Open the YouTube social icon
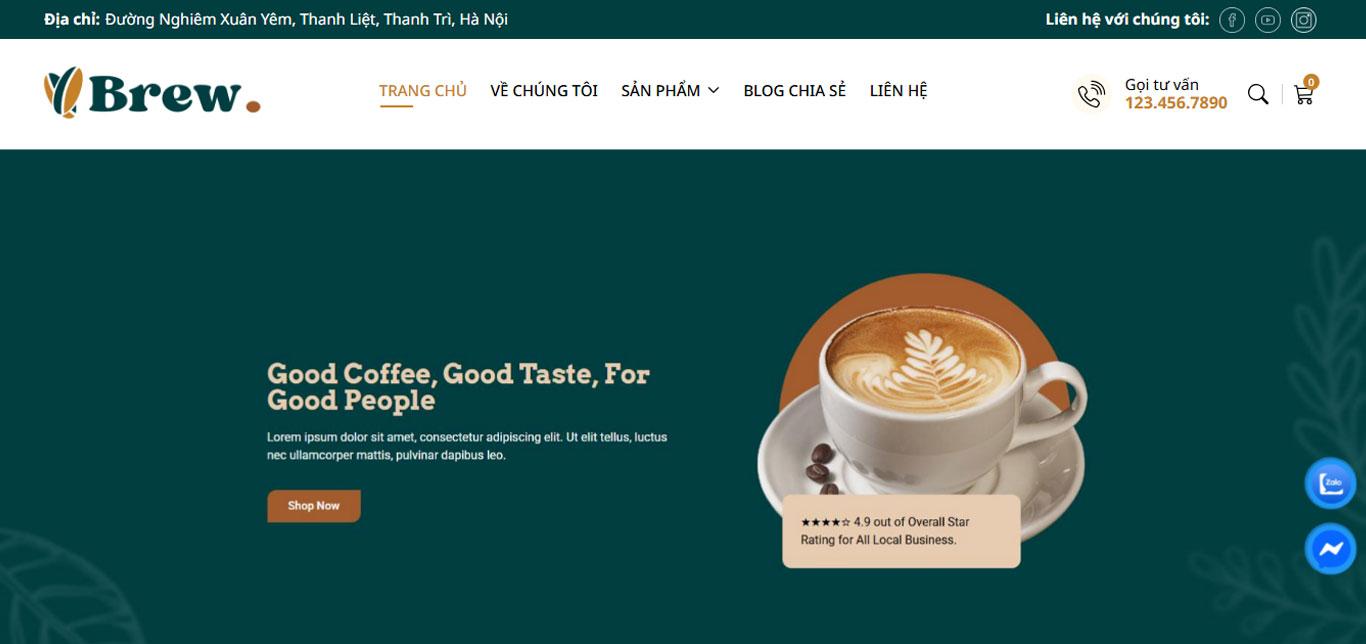The image size is (1366, 644). [1268, 20]
